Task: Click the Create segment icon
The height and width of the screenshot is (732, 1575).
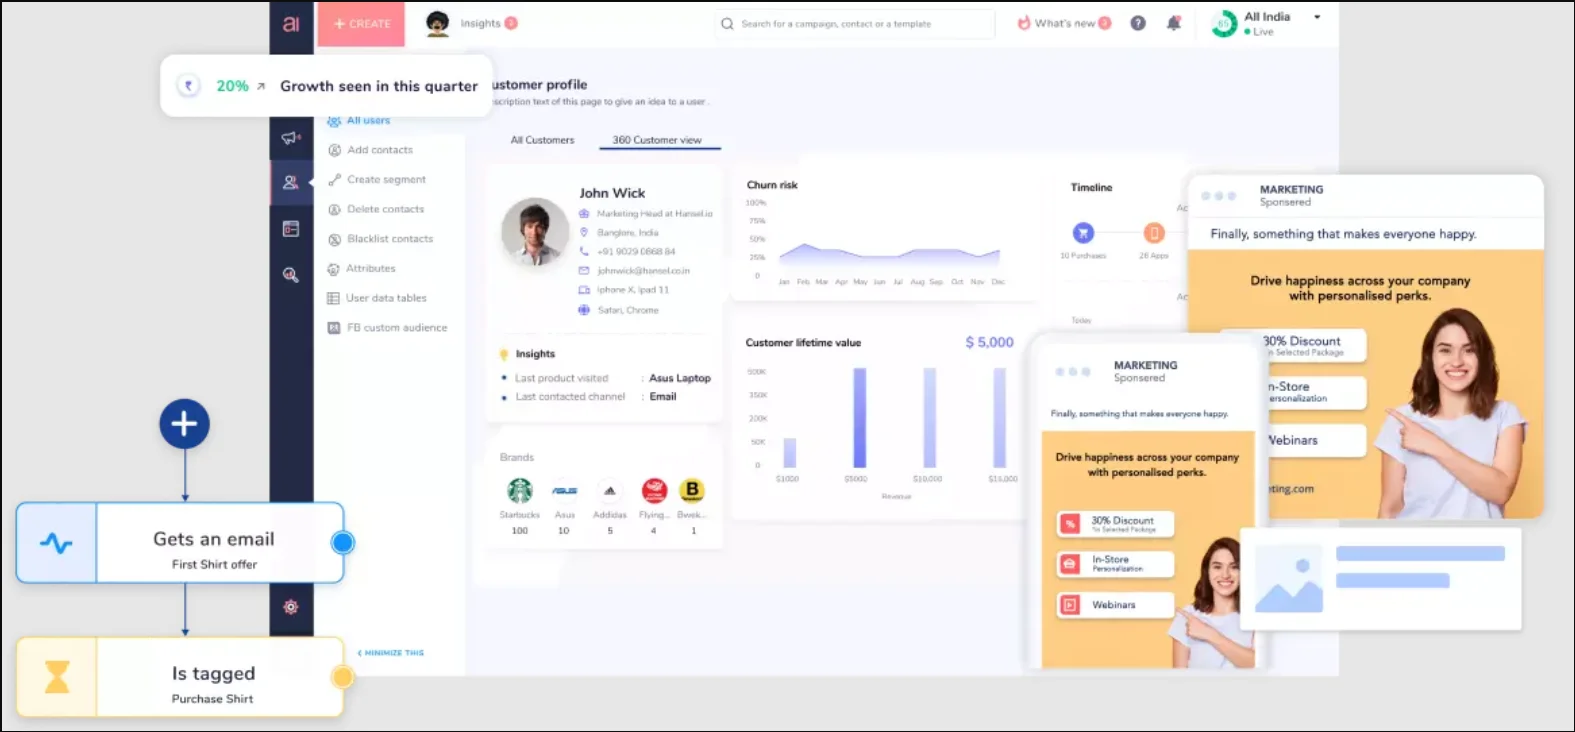Action: 334,180
